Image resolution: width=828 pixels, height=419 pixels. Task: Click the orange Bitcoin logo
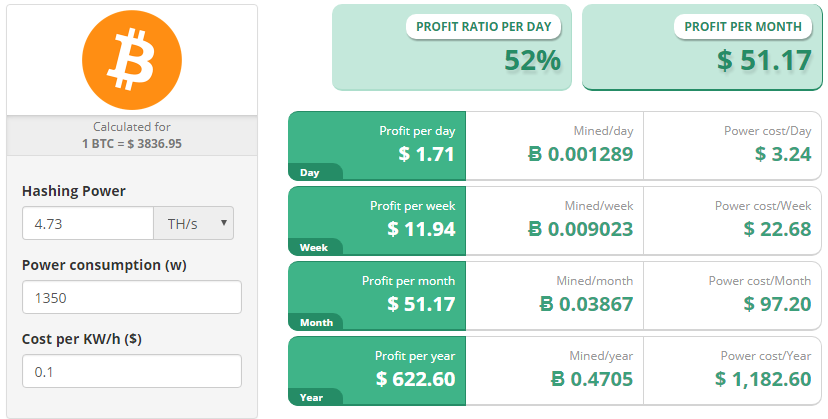pos(131,59)
